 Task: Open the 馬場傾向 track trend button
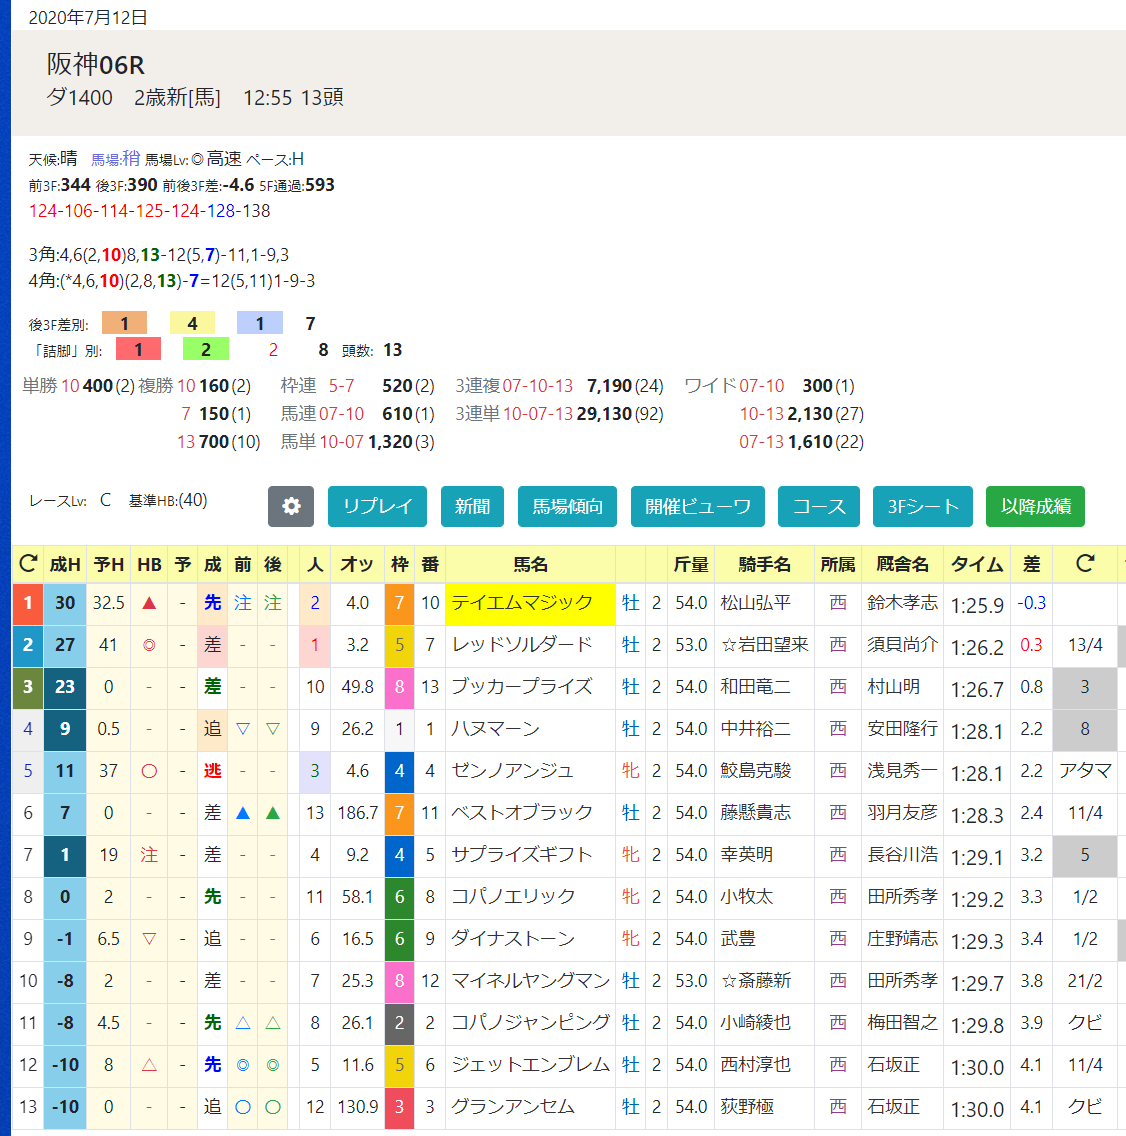pos(567,506)
